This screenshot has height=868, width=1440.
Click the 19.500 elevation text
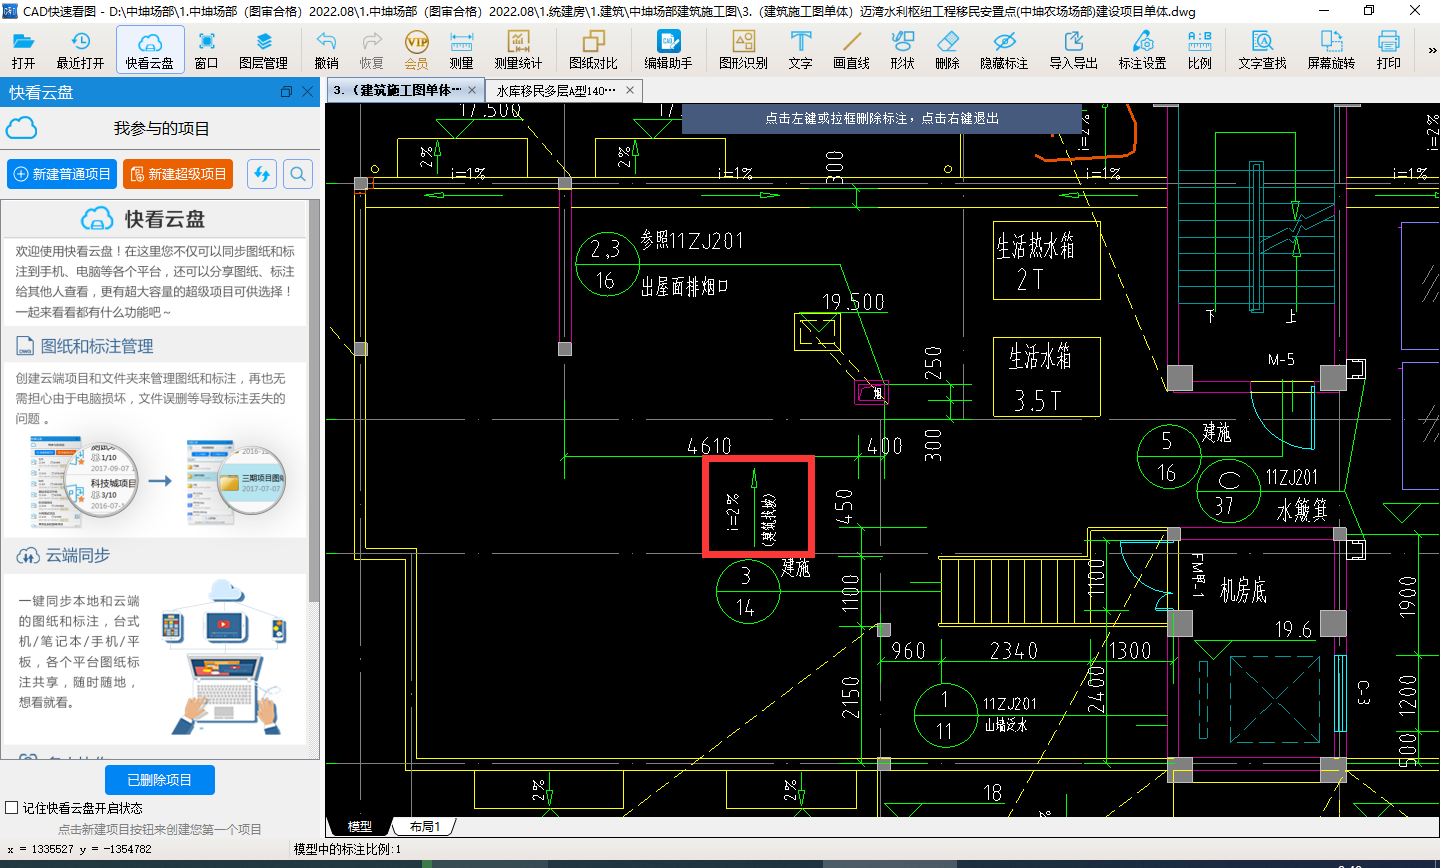(853, 302)
